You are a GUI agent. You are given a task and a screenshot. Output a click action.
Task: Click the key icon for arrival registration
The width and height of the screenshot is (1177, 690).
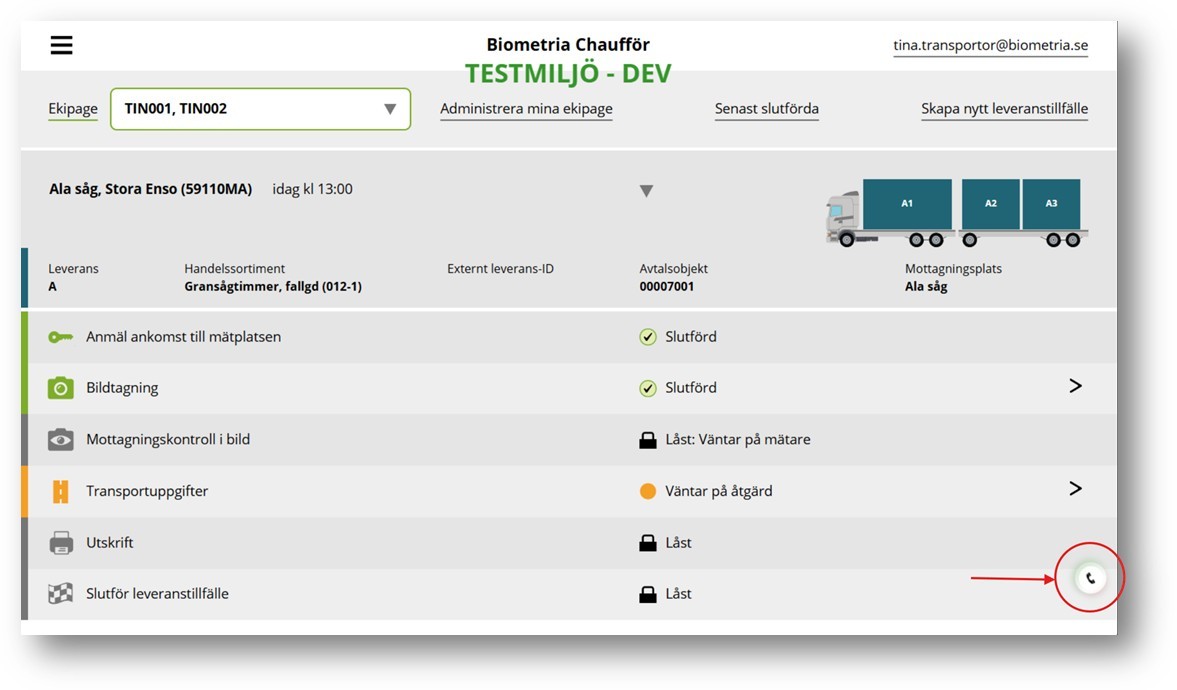click(61, 337)
